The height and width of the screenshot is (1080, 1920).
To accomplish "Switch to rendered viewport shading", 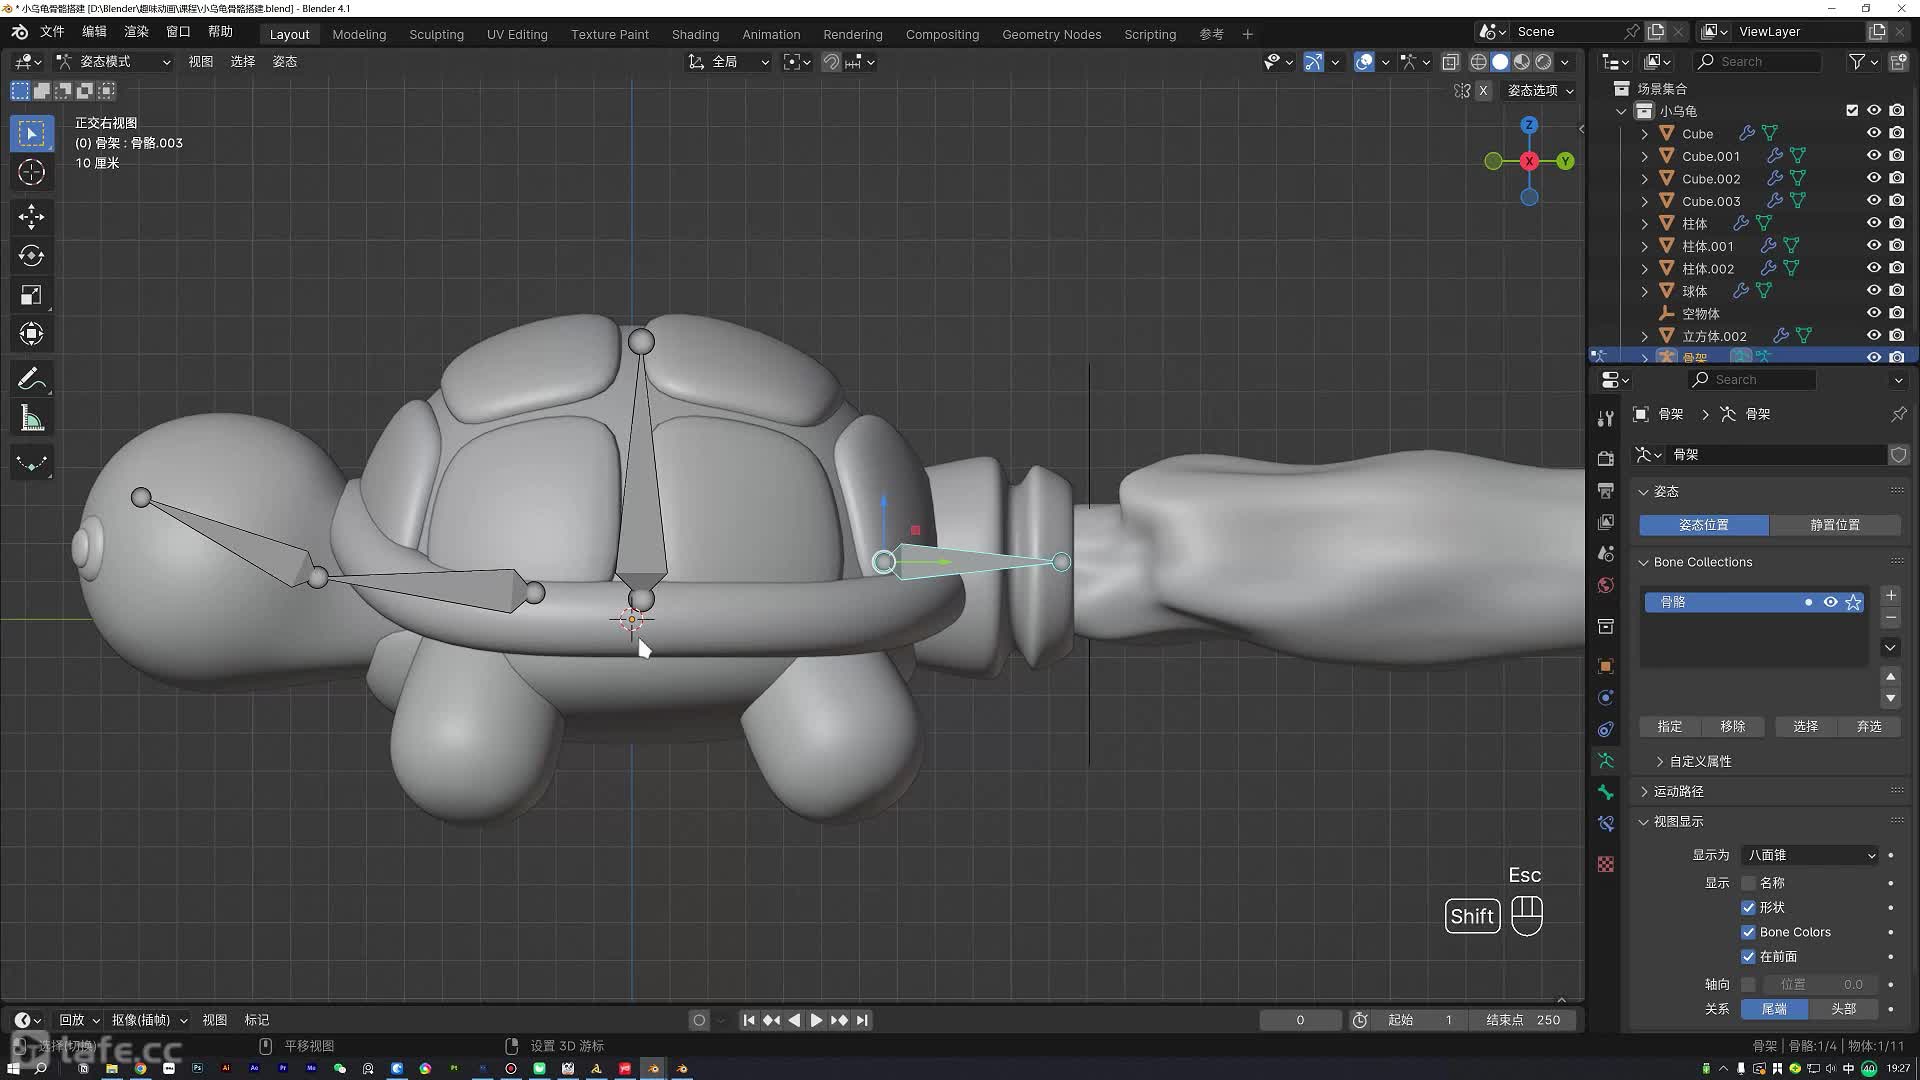I will click(1543, 62).
